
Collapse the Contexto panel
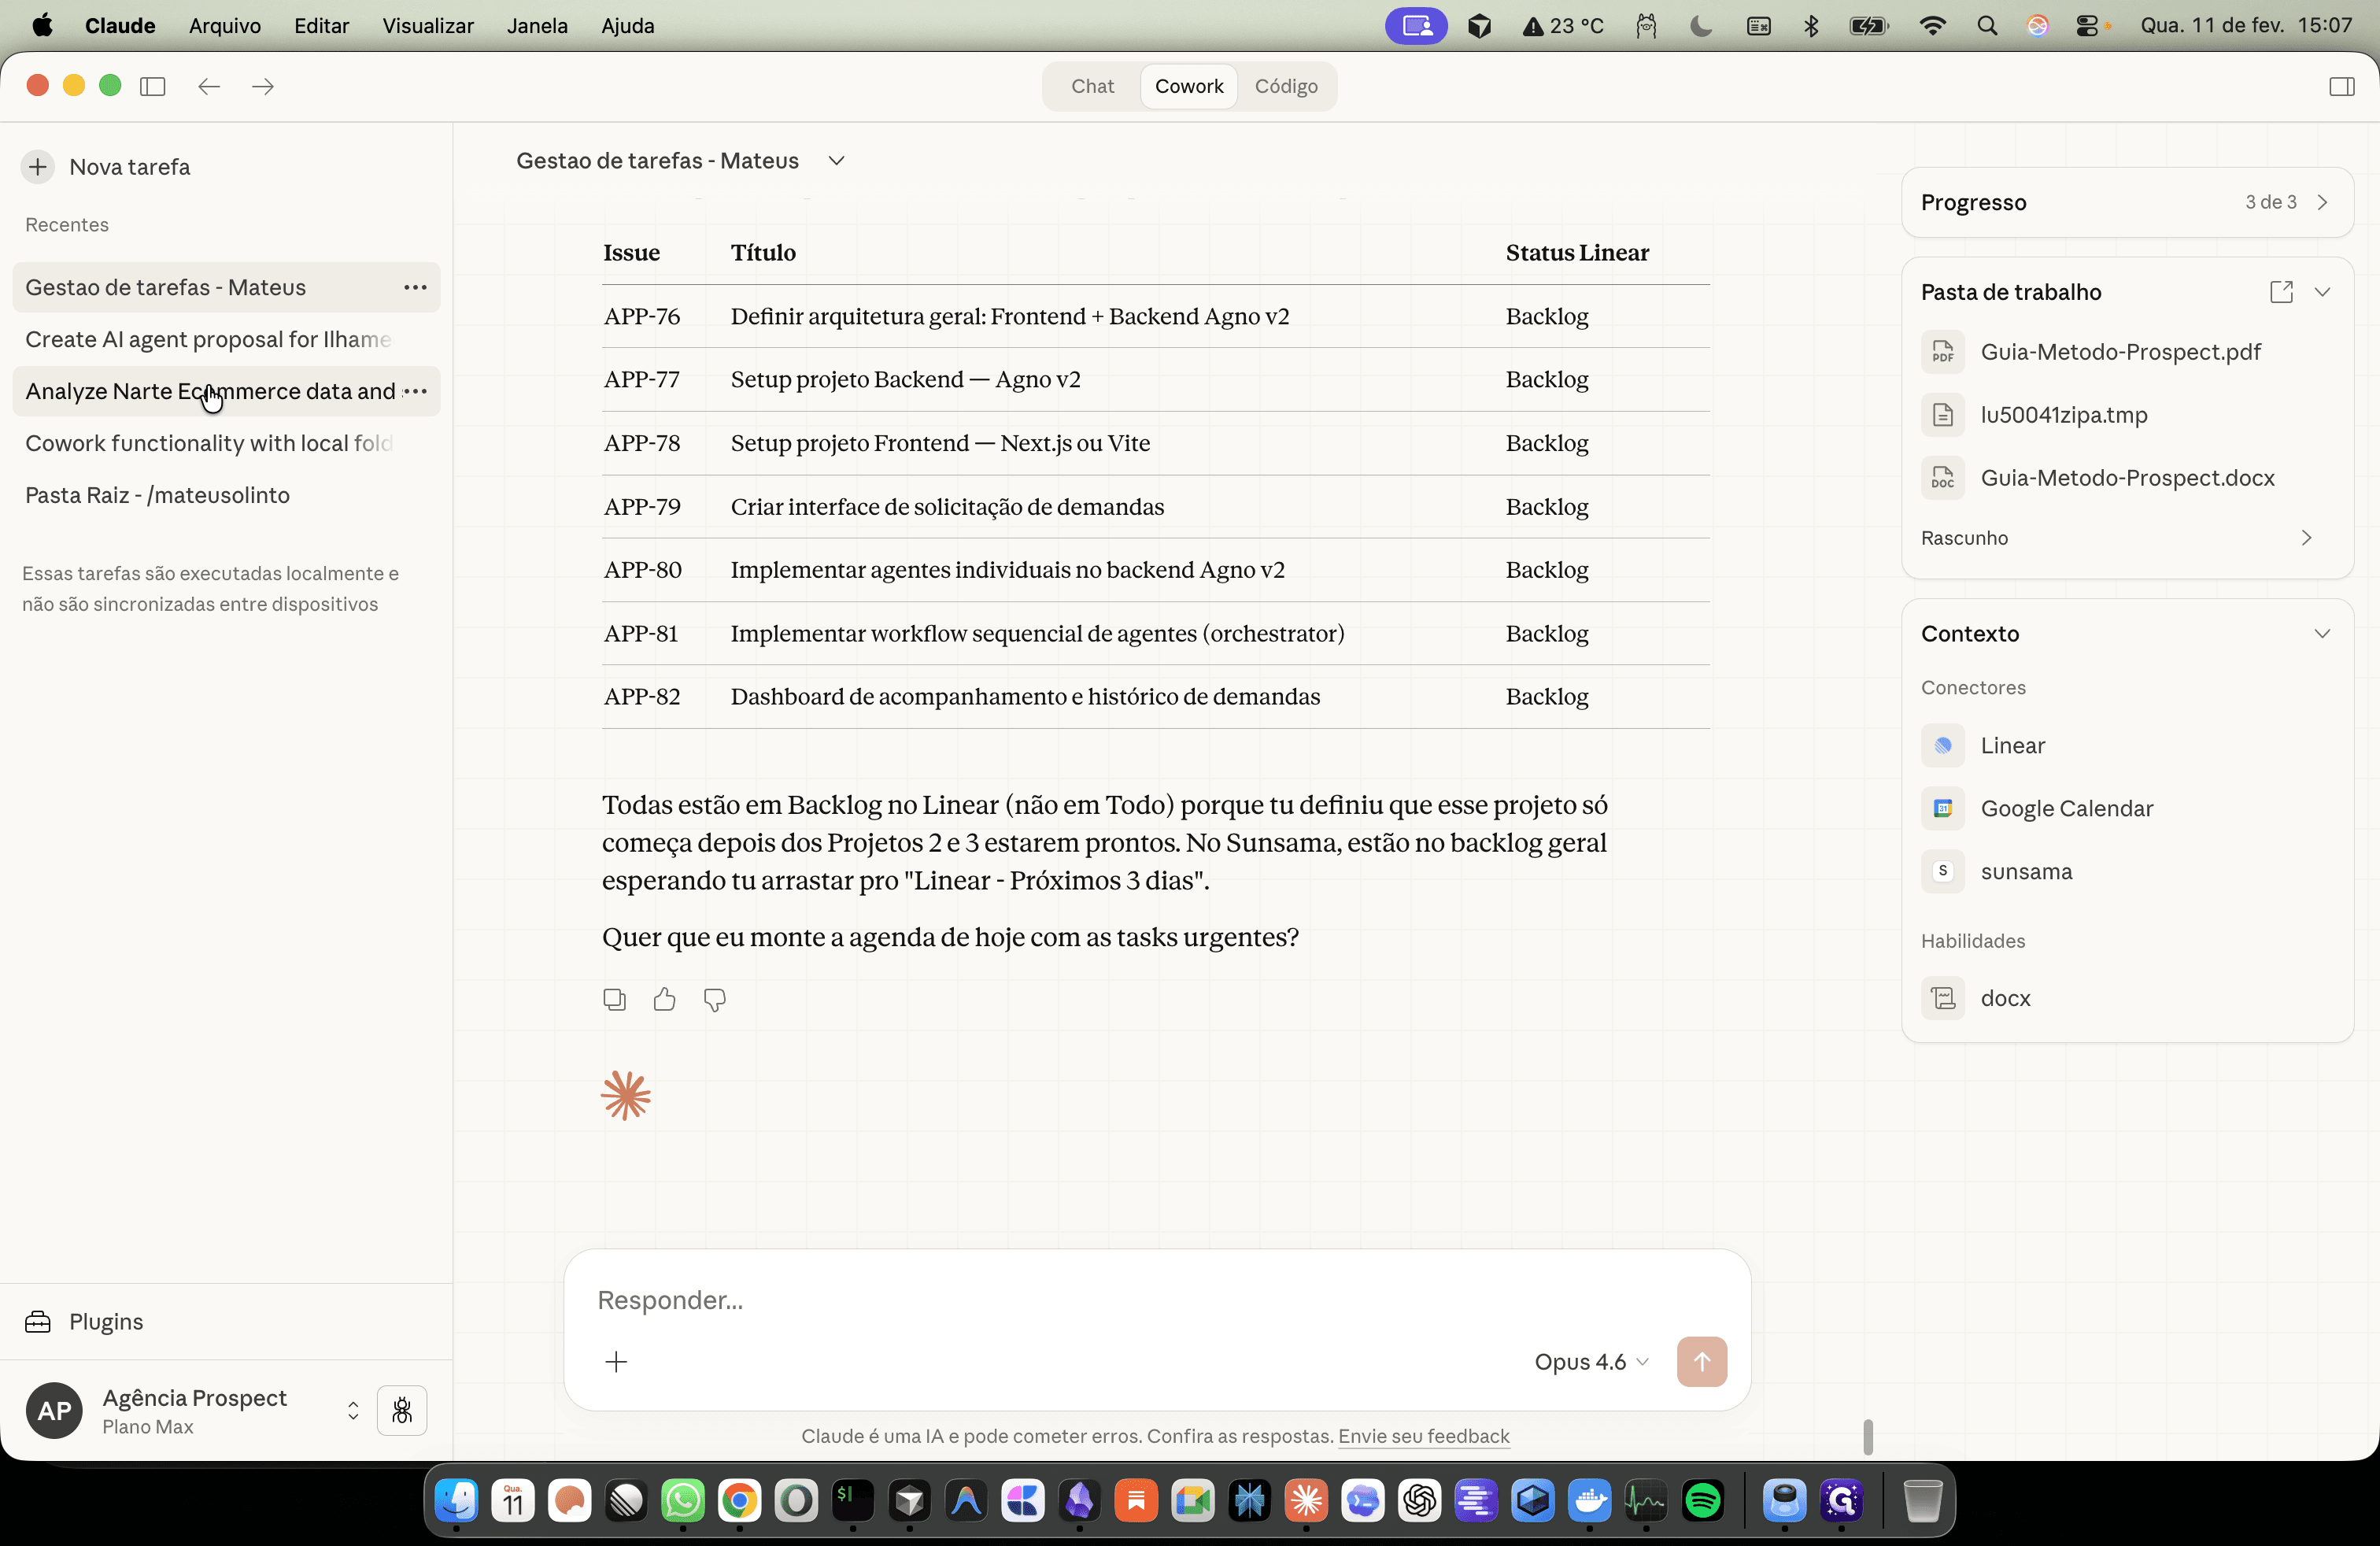coord(2322,634)
